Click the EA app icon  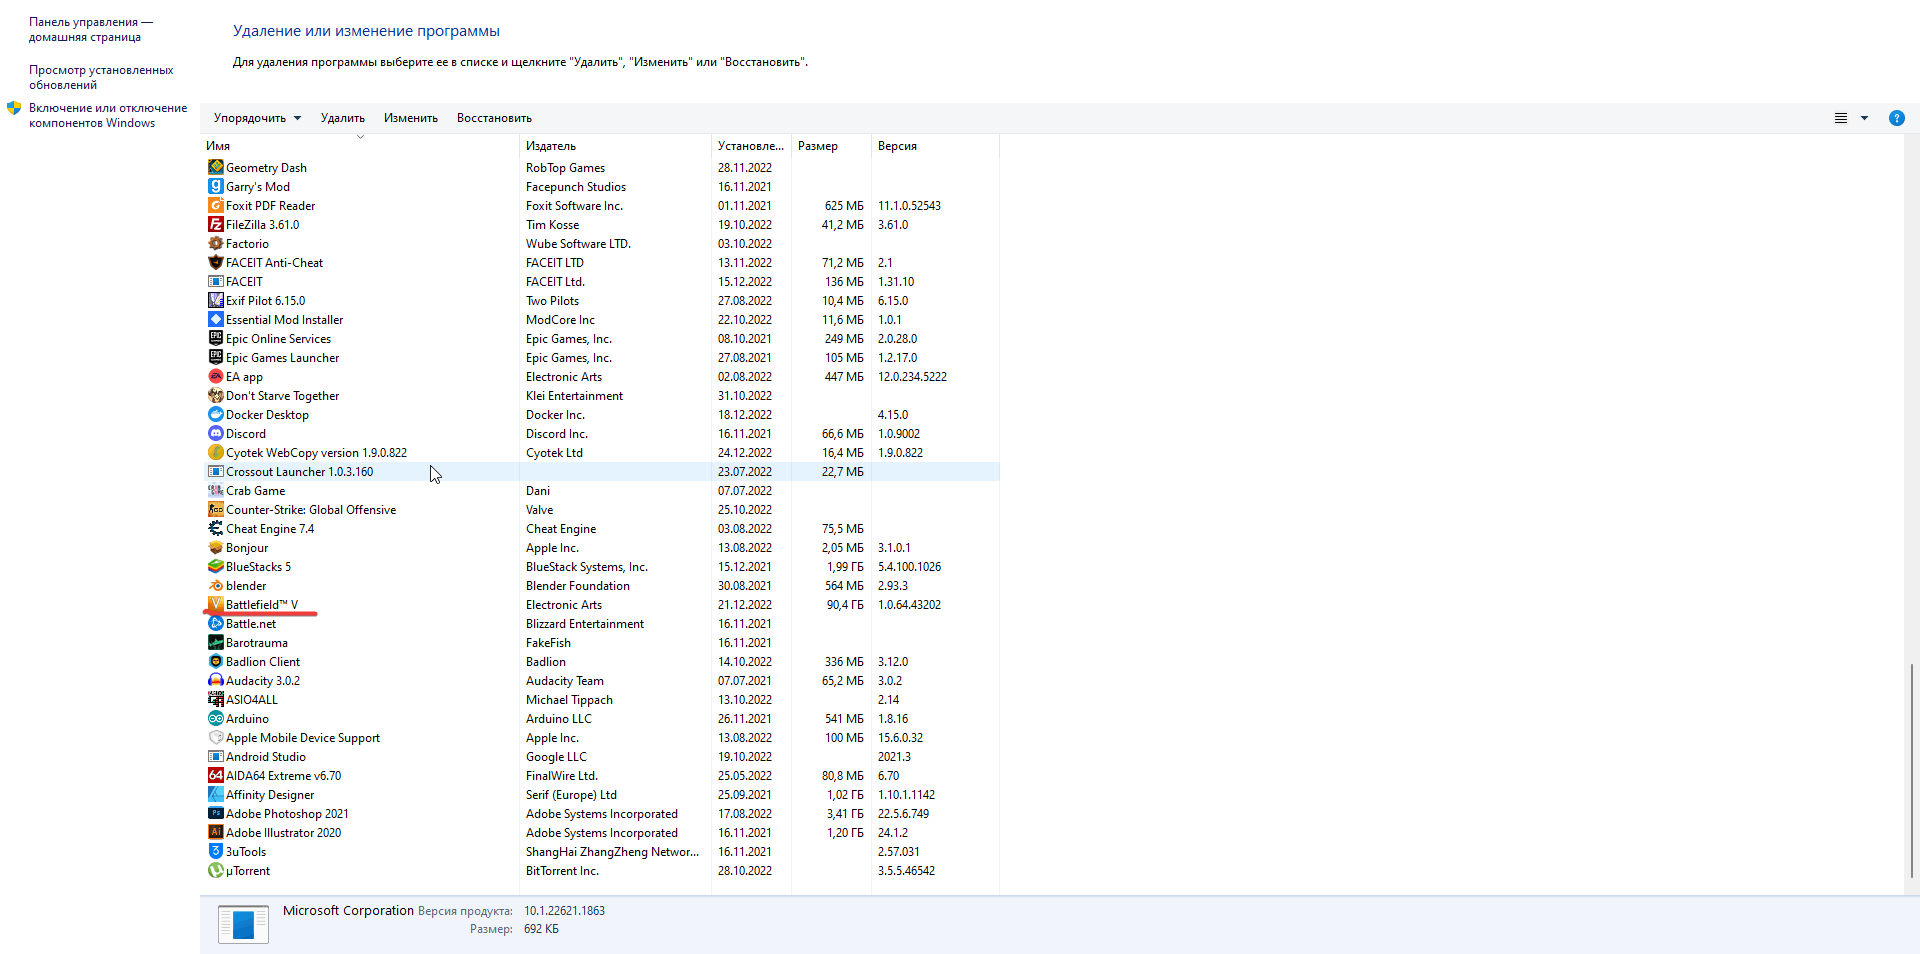point(215,376)
